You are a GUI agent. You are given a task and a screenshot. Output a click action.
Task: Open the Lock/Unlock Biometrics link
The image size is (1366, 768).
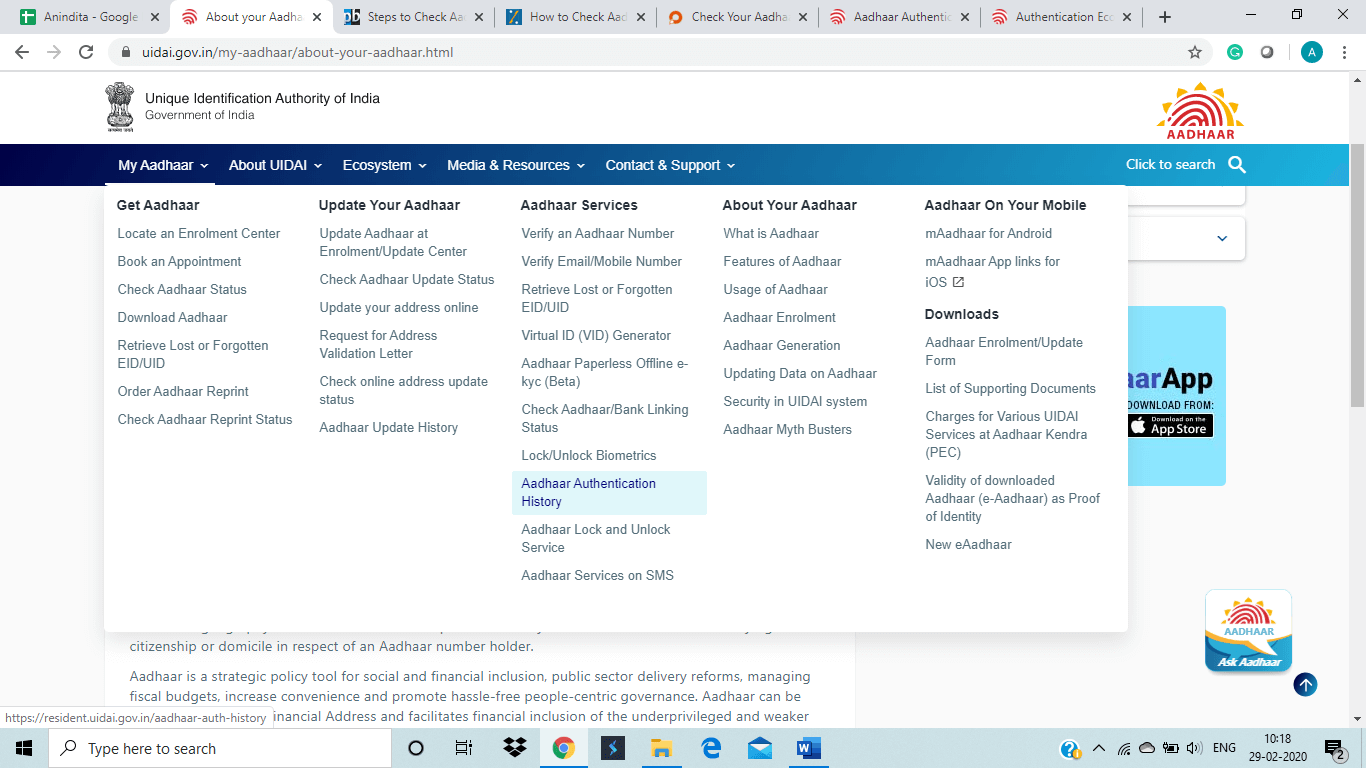pos(589,455)
